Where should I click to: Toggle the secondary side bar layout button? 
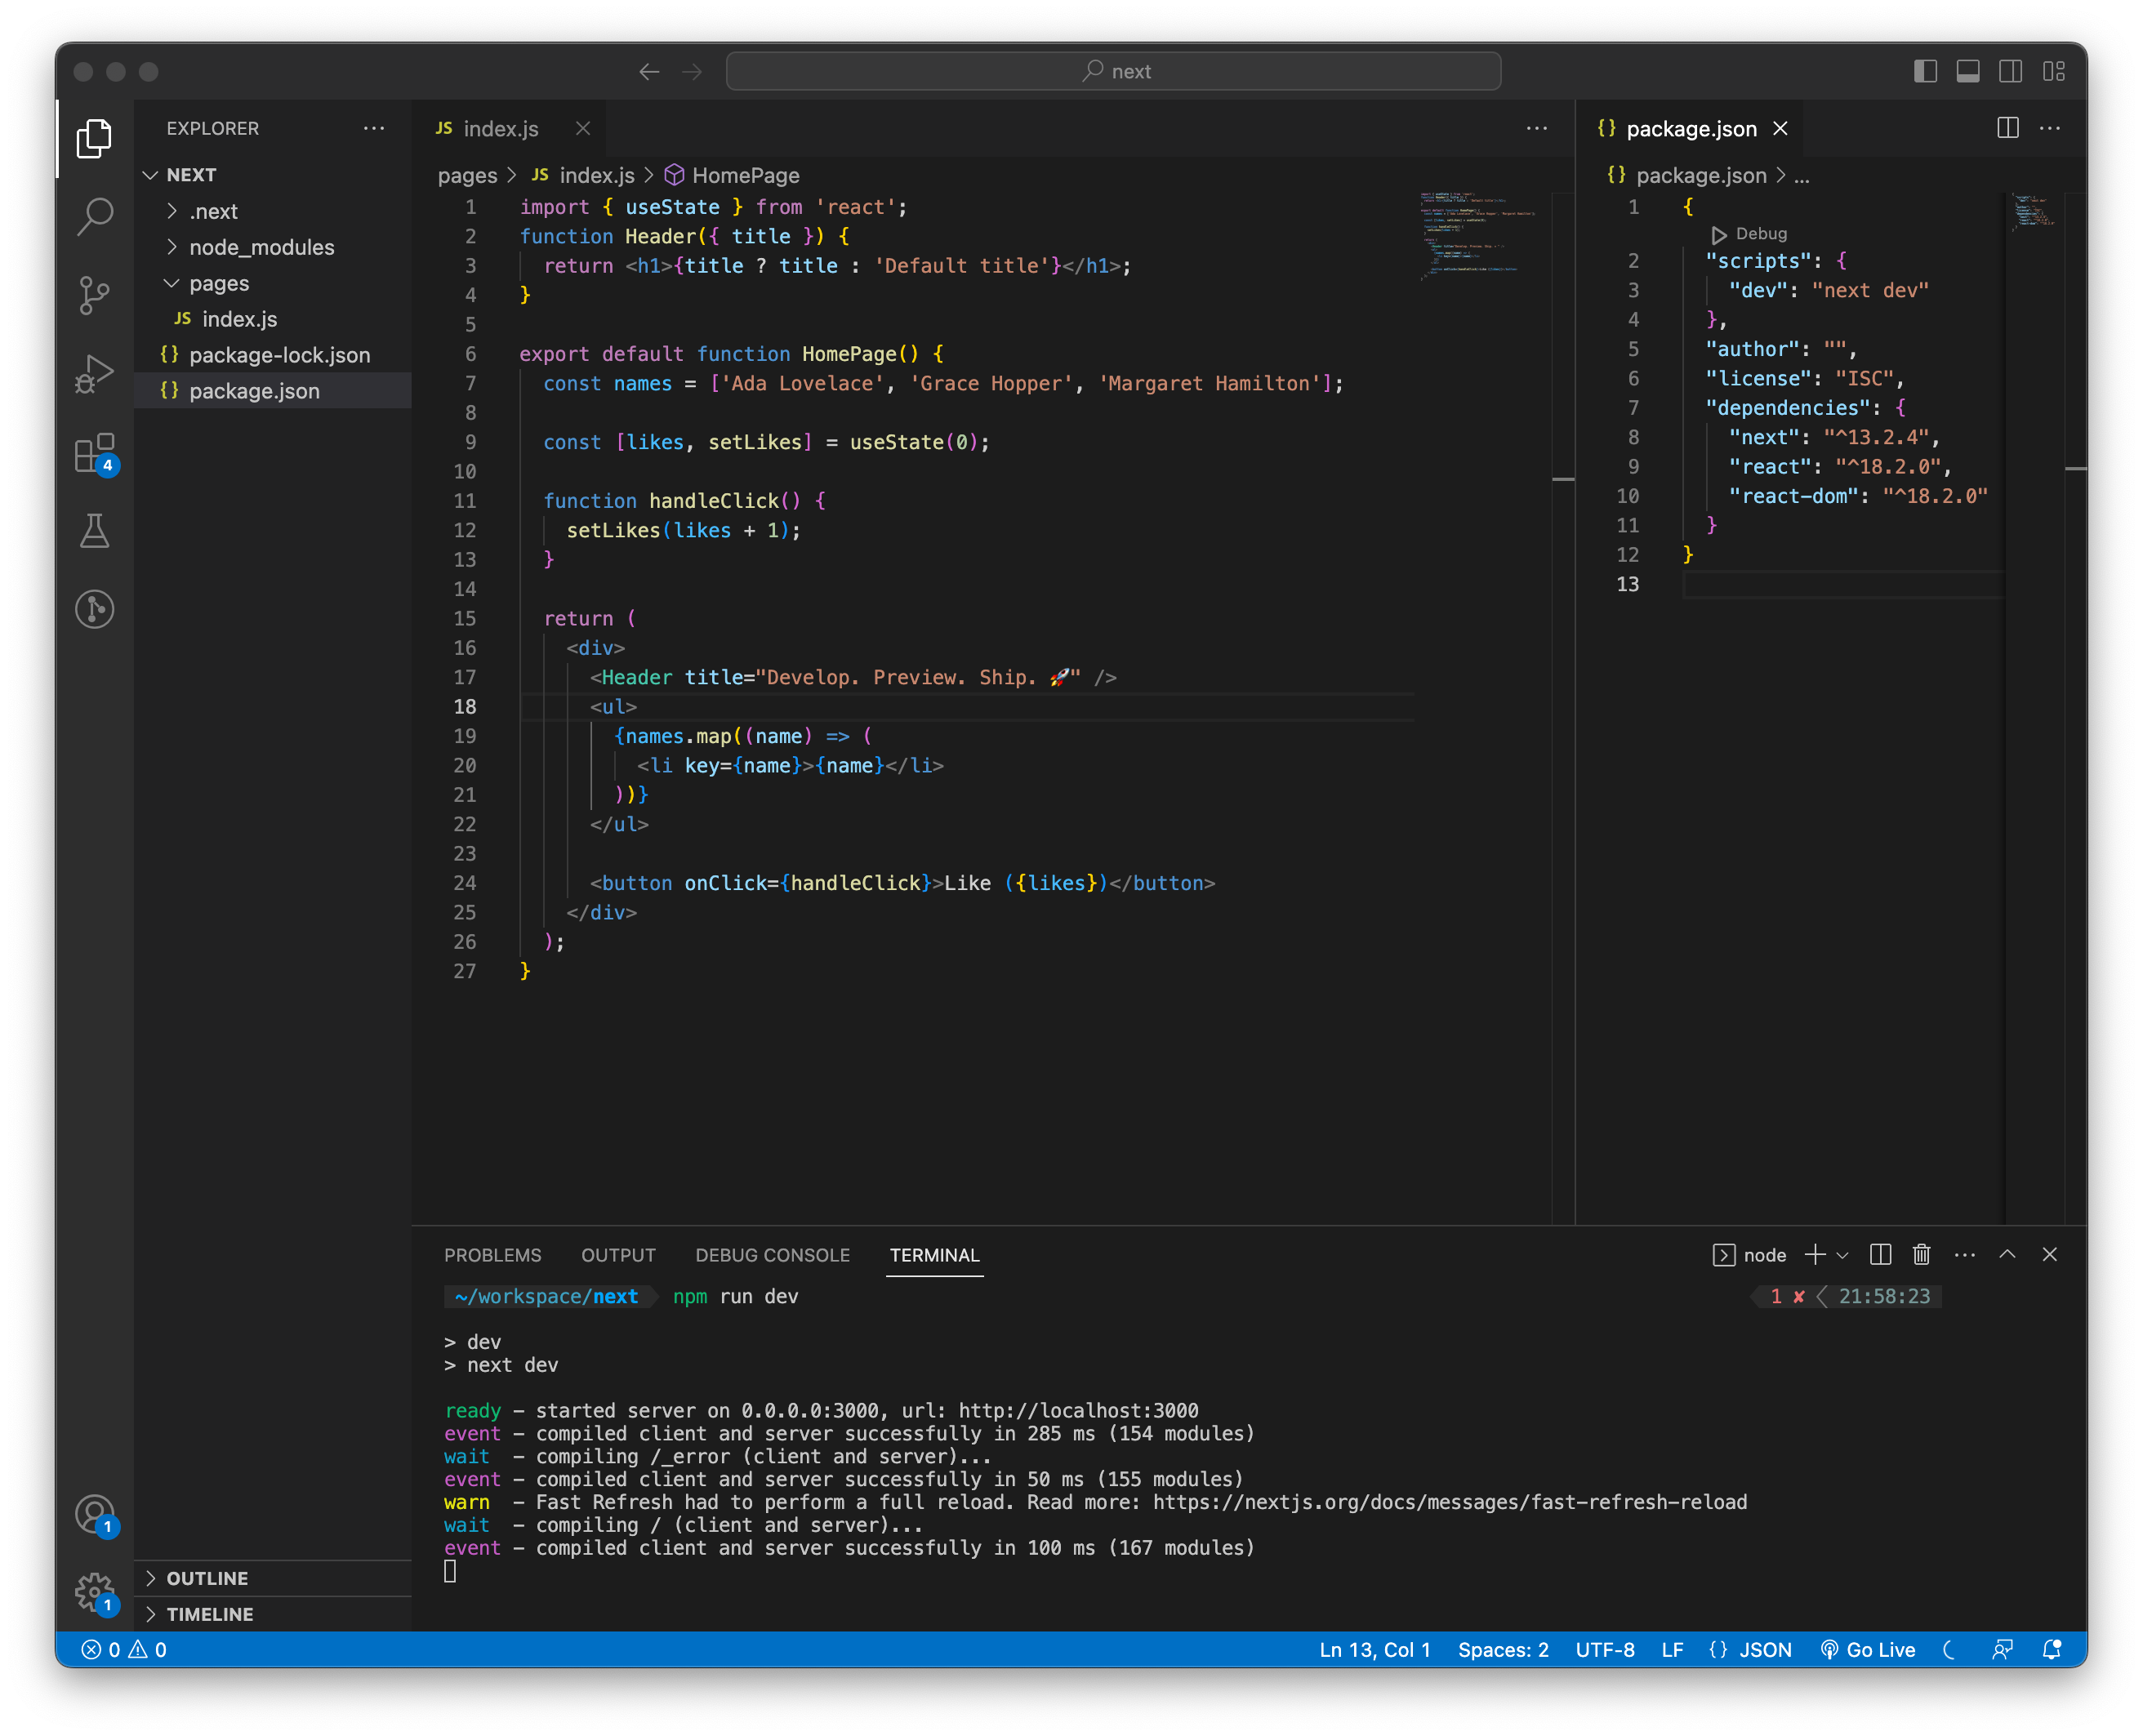(2010, 71)
